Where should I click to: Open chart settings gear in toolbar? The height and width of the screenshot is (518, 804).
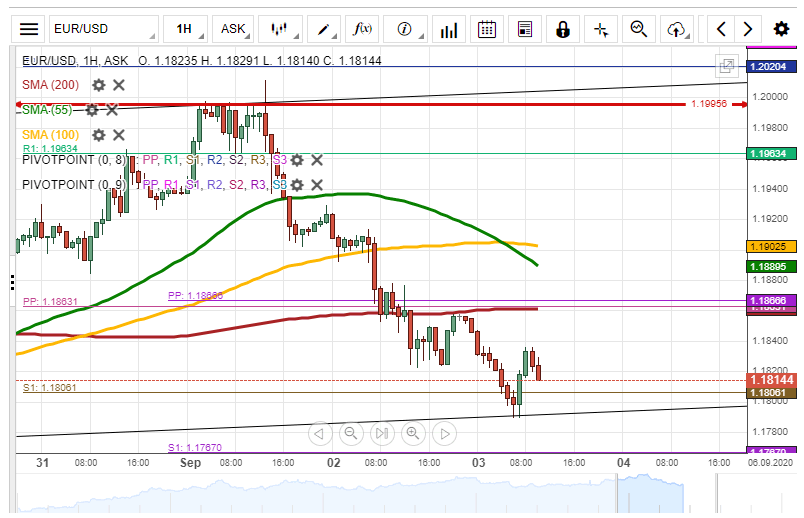pos(781,29)
